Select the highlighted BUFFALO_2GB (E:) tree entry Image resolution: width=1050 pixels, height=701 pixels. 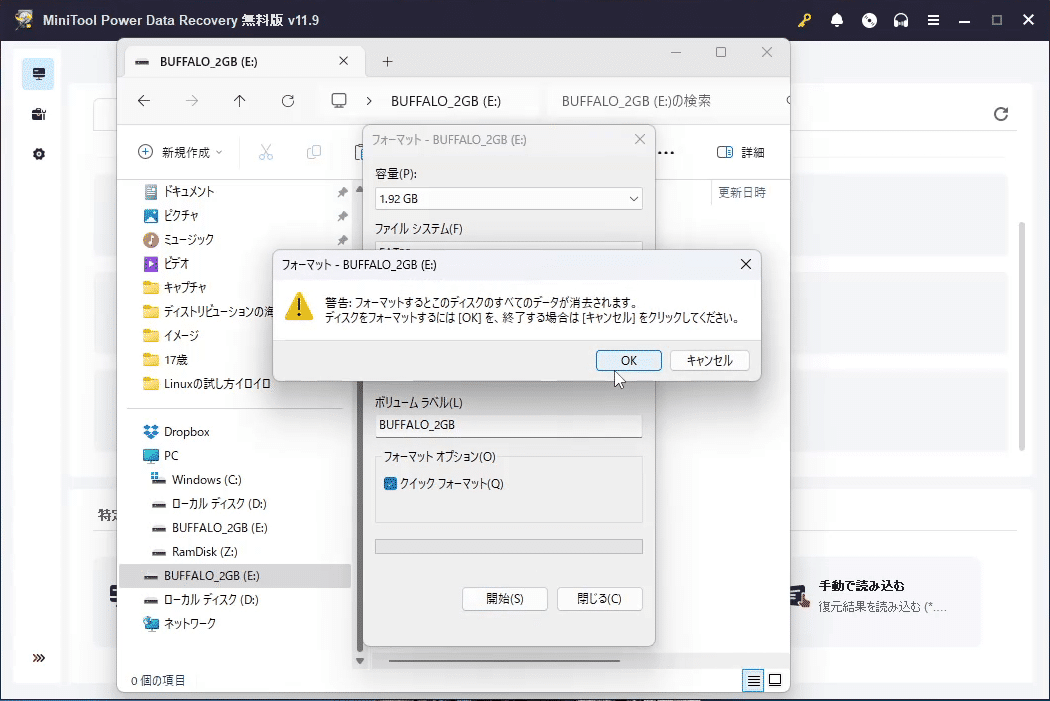235,576
